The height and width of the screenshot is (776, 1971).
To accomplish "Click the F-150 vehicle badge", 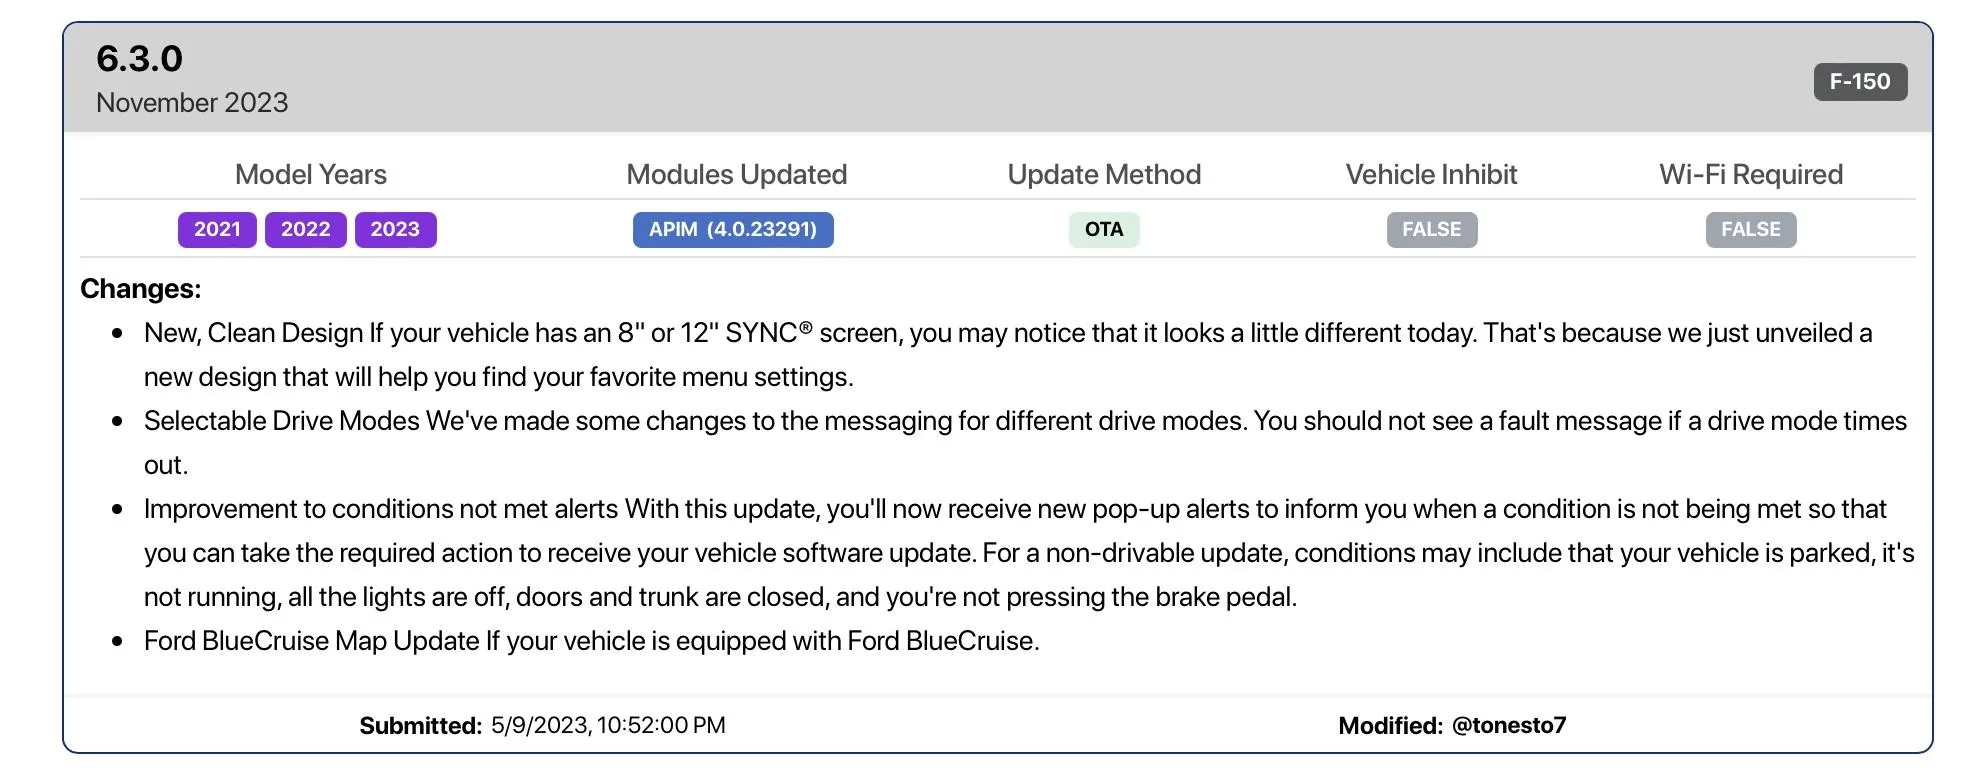I will pyautogui.click(x=1859, y=82).
